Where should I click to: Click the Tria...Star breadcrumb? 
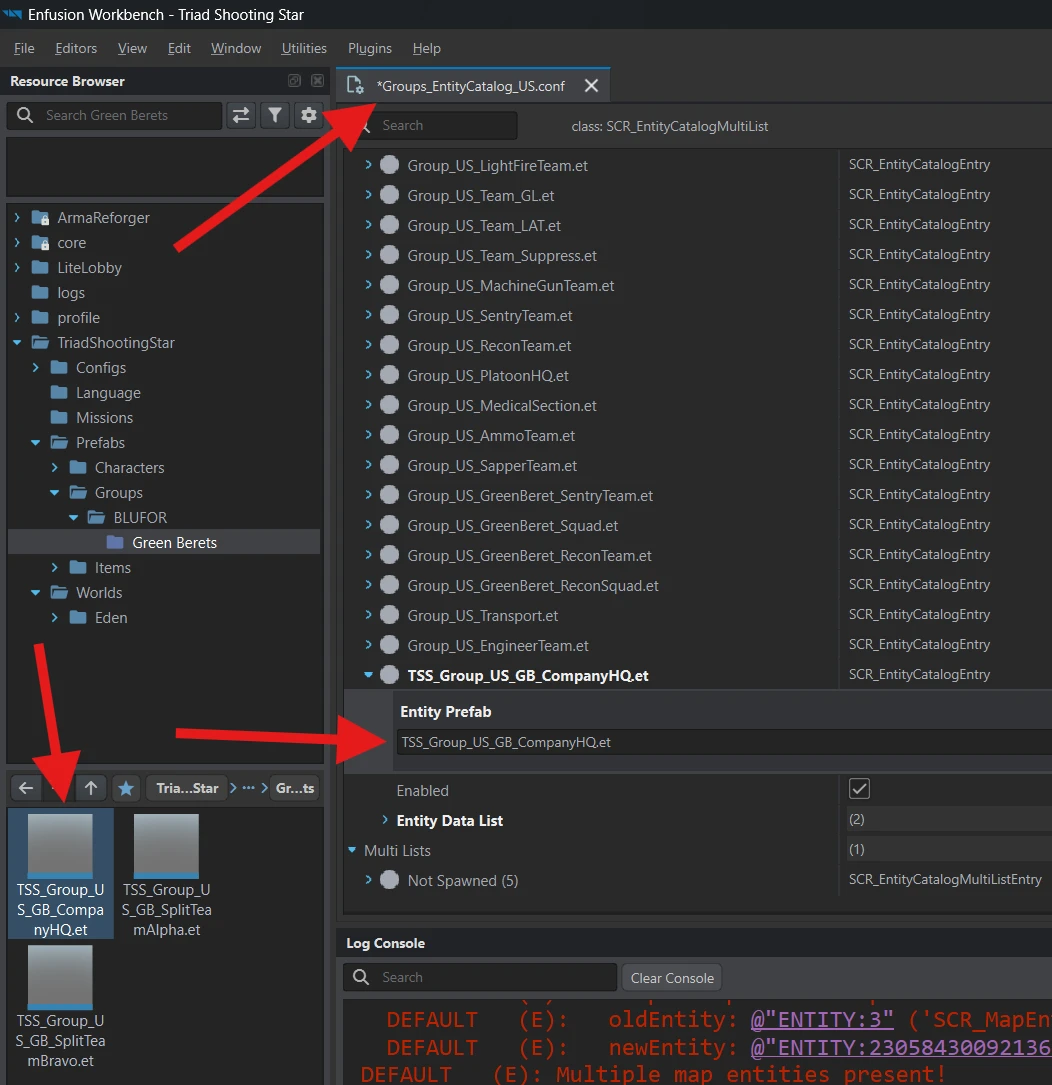(x=187, y=788)
